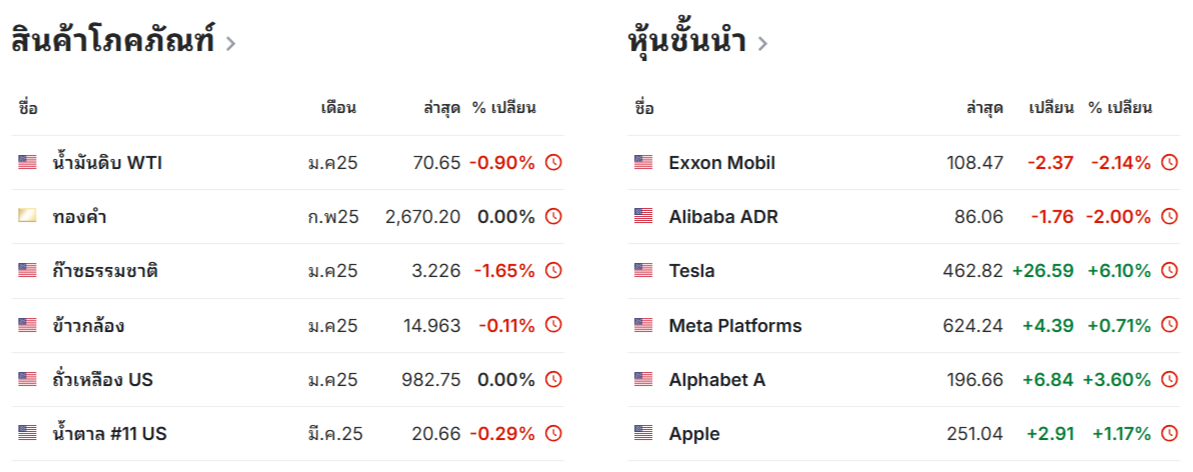1193x472 pixels.
Task: Open the สินค้าโภคภัณฑ์ heading link
Action: [x=113, y=40]
